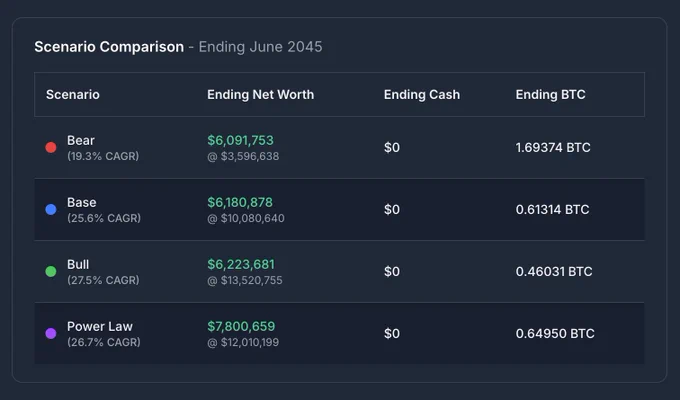Click the $7,800,659 net worth value
Viewport: 680px width, 400px height.
241,327
